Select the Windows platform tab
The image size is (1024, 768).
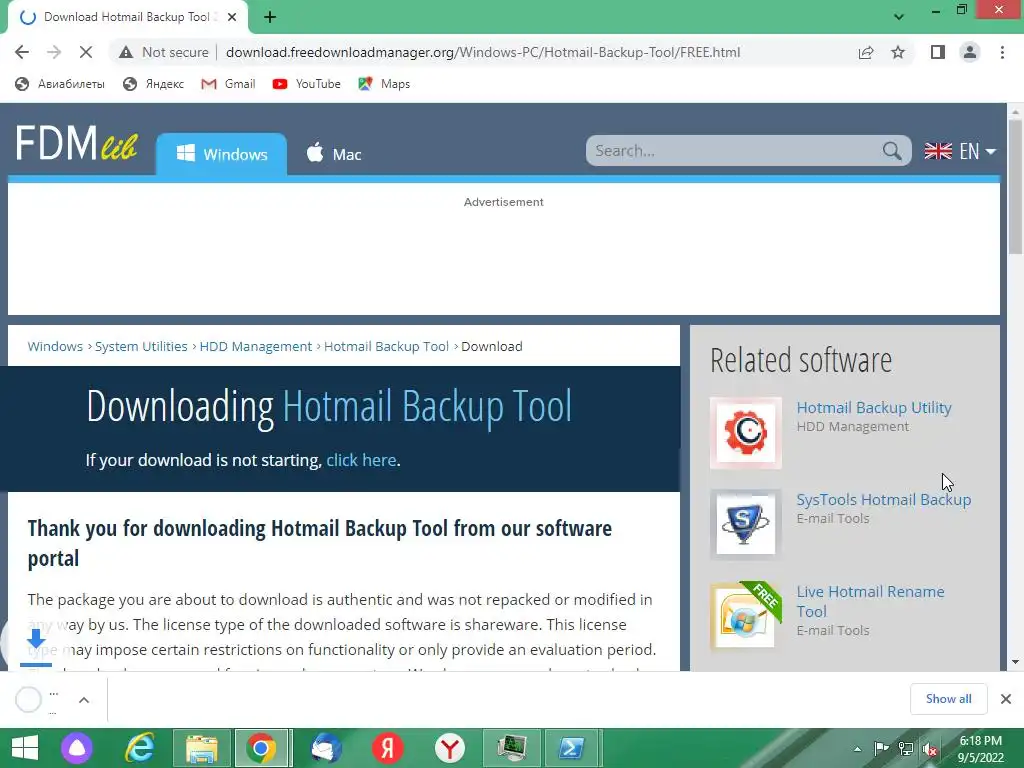click(x=221, y=154)
